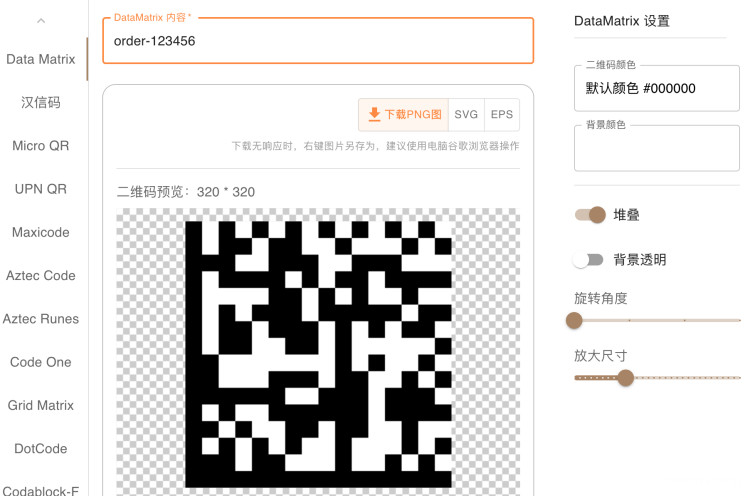This screenshot has width=750, height=496.
Task: Open the 背景颜色 background color field
Action: (x=656, y=148)
